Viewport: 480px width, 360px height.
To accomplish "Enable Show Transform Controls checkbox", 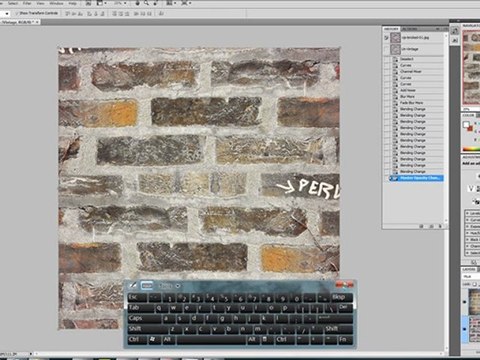I will click(16, 13).
